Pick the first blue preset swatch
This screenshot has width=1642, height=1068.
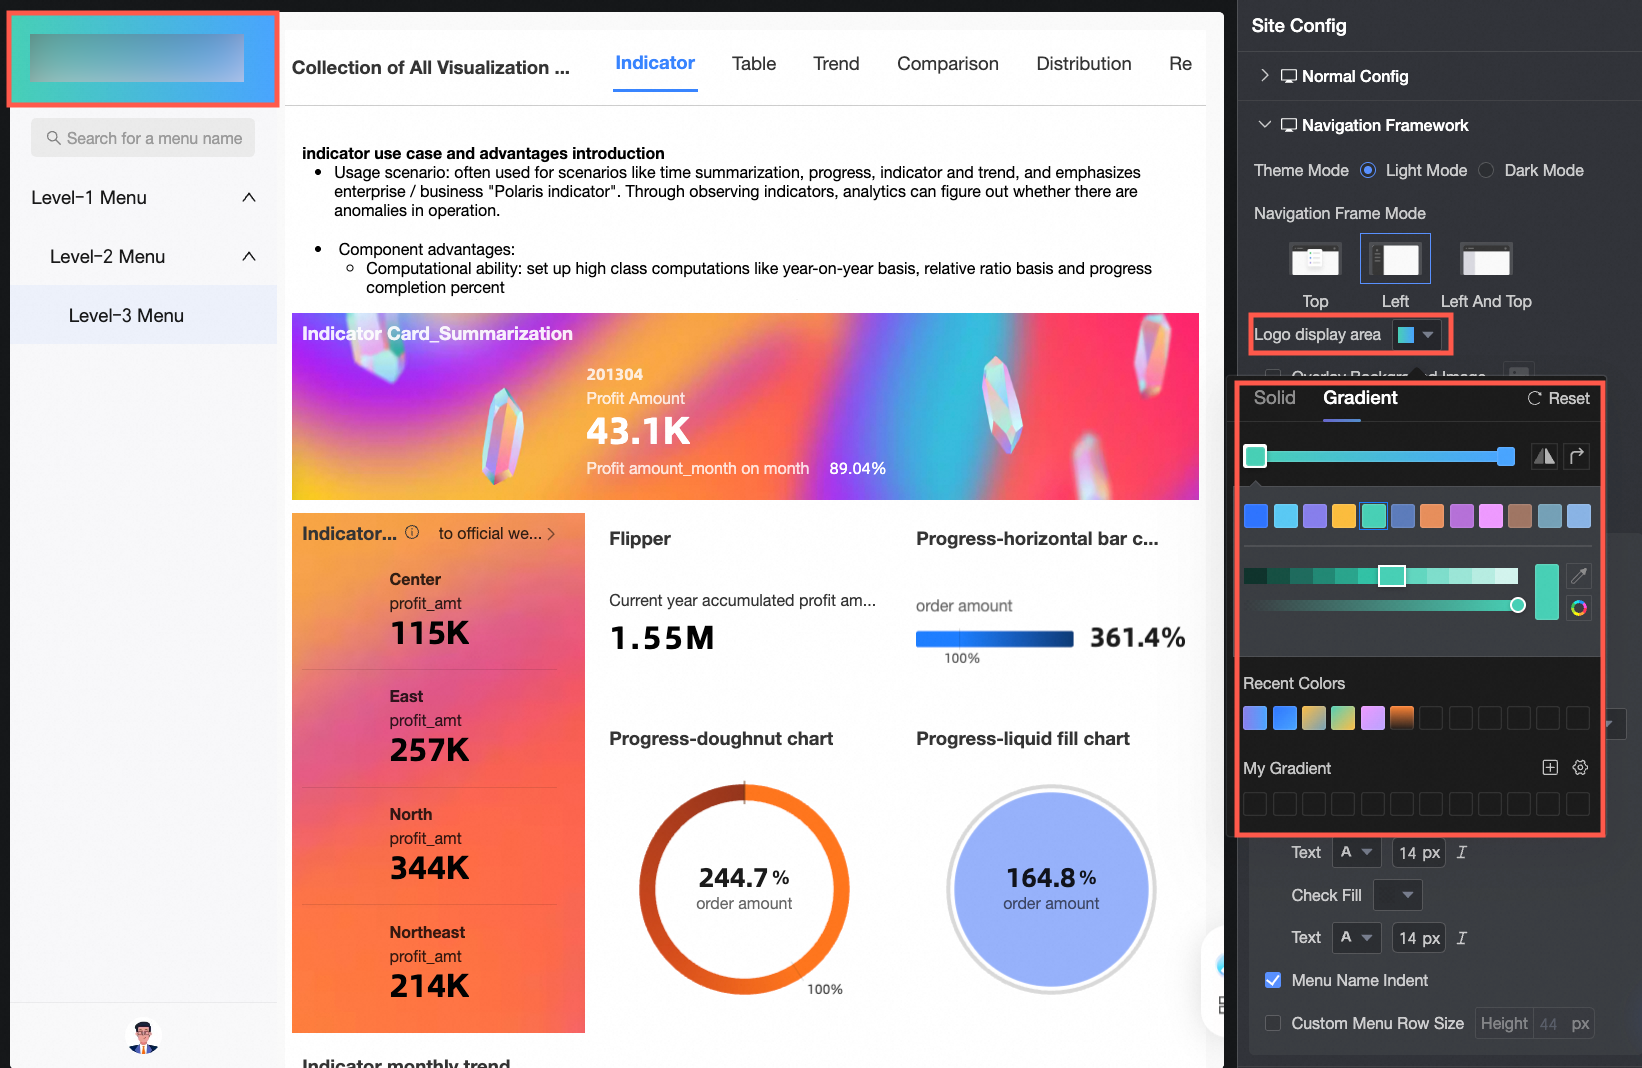(1256, 516)
